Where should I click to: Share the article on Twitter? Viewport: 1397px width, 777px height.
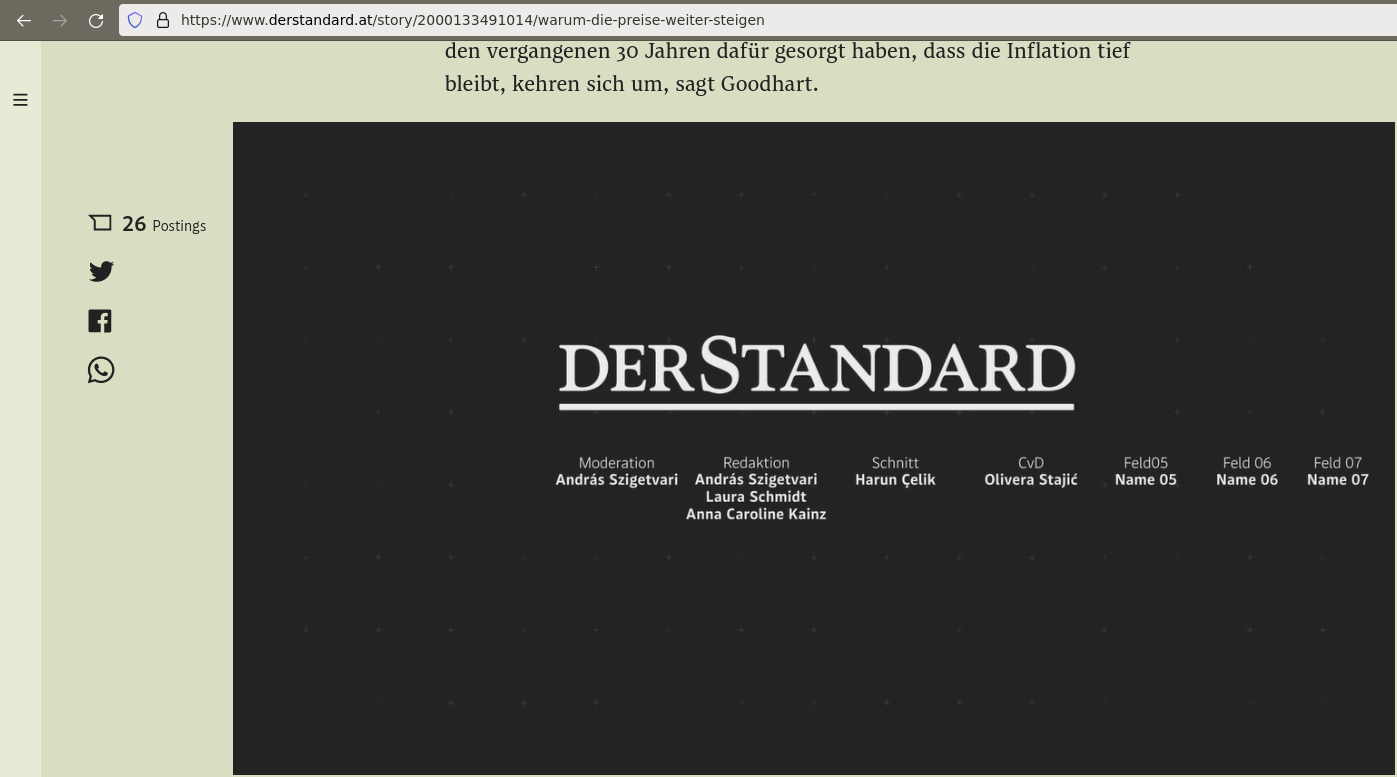pyautogui.click(x=101, y=271)
